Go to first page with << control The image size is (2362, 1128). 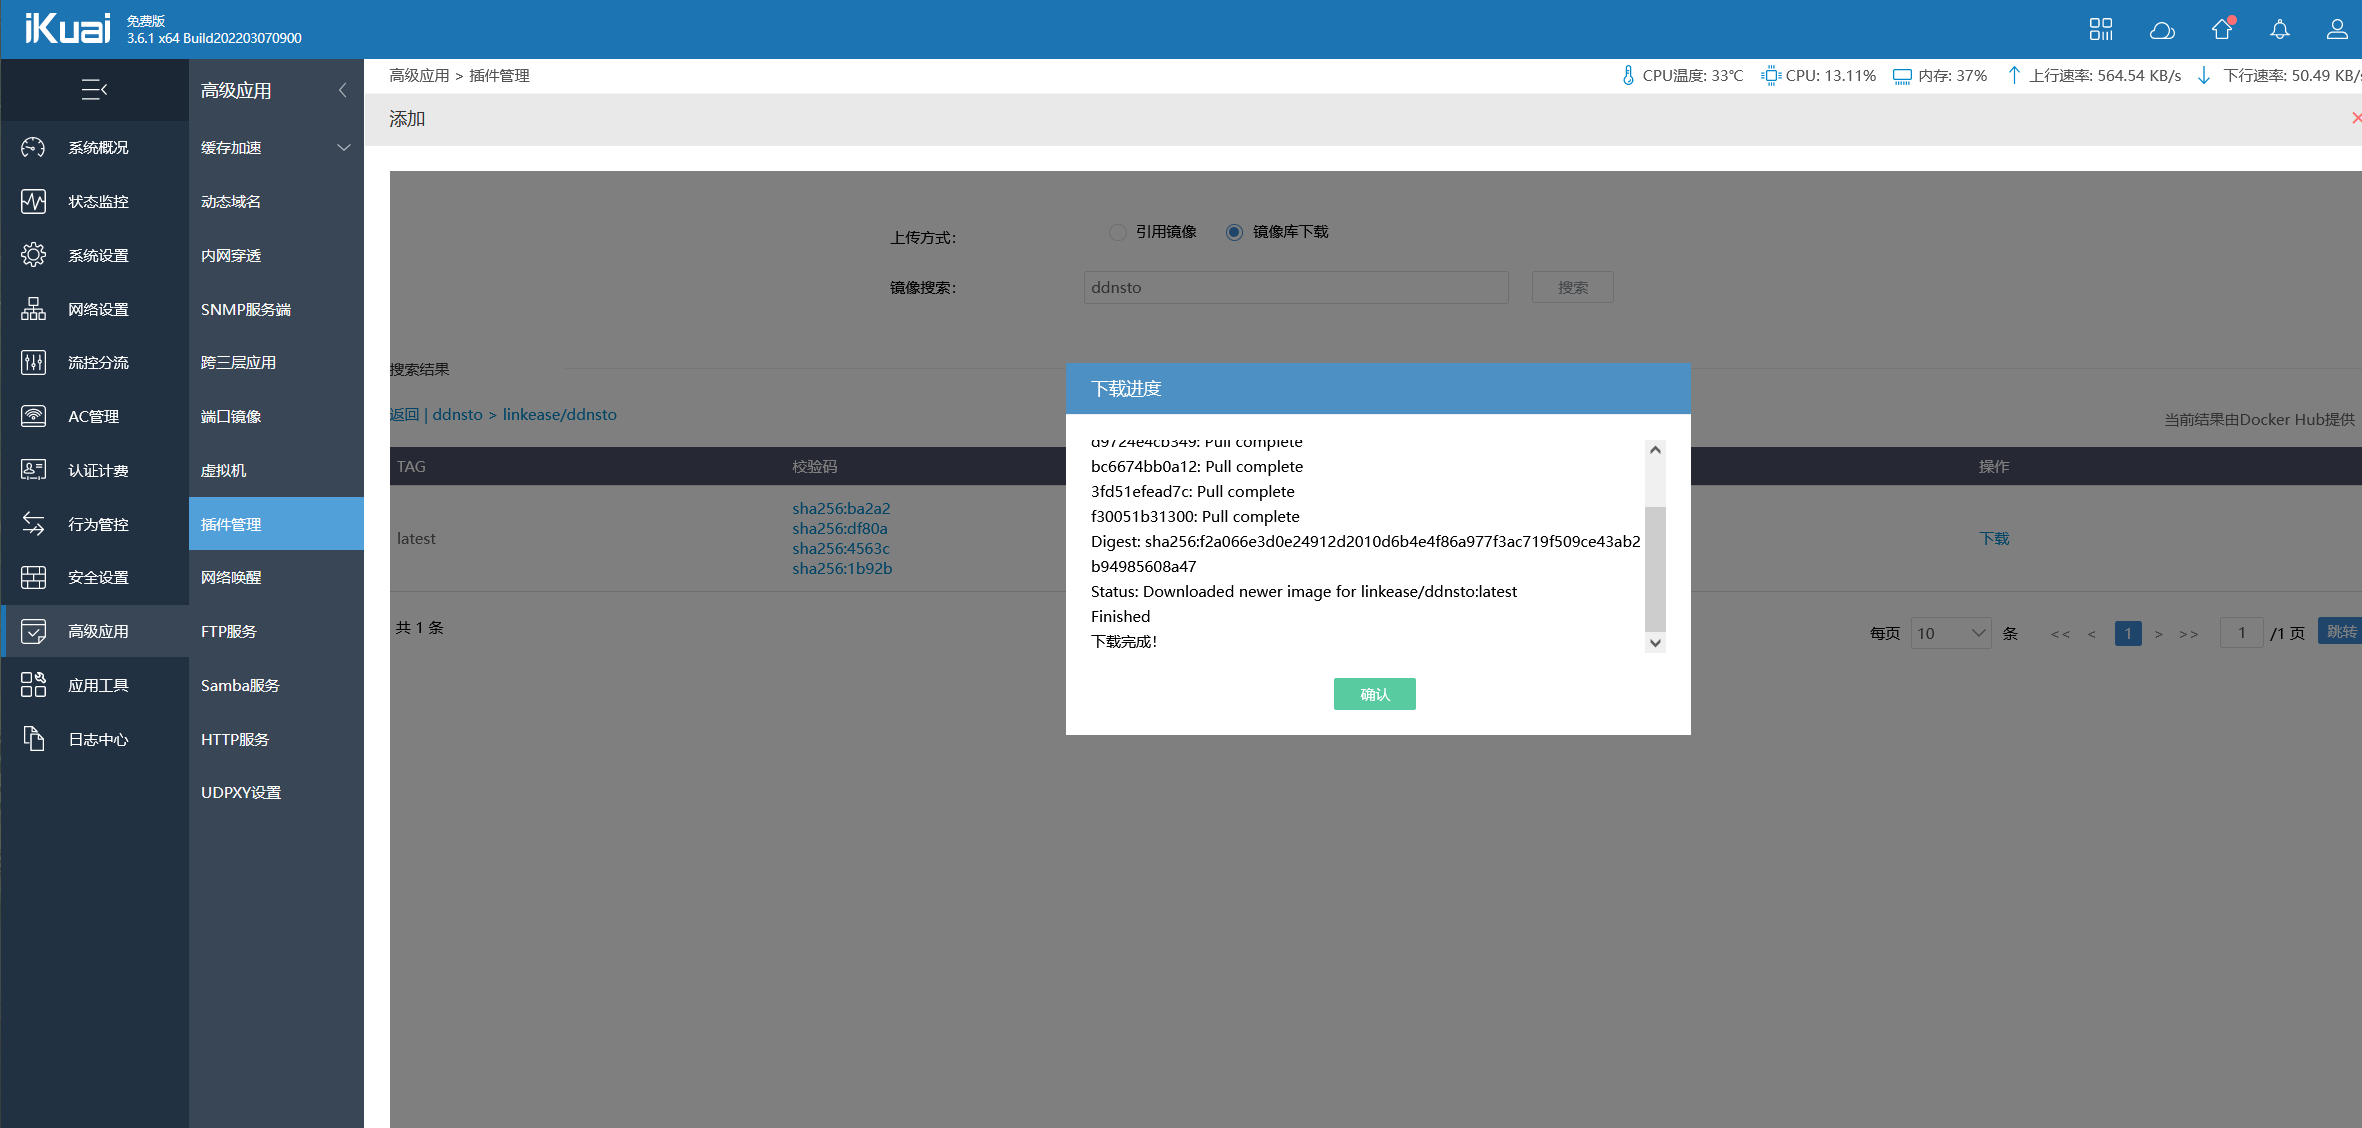pyautogui.click(x=2060, y=634)
